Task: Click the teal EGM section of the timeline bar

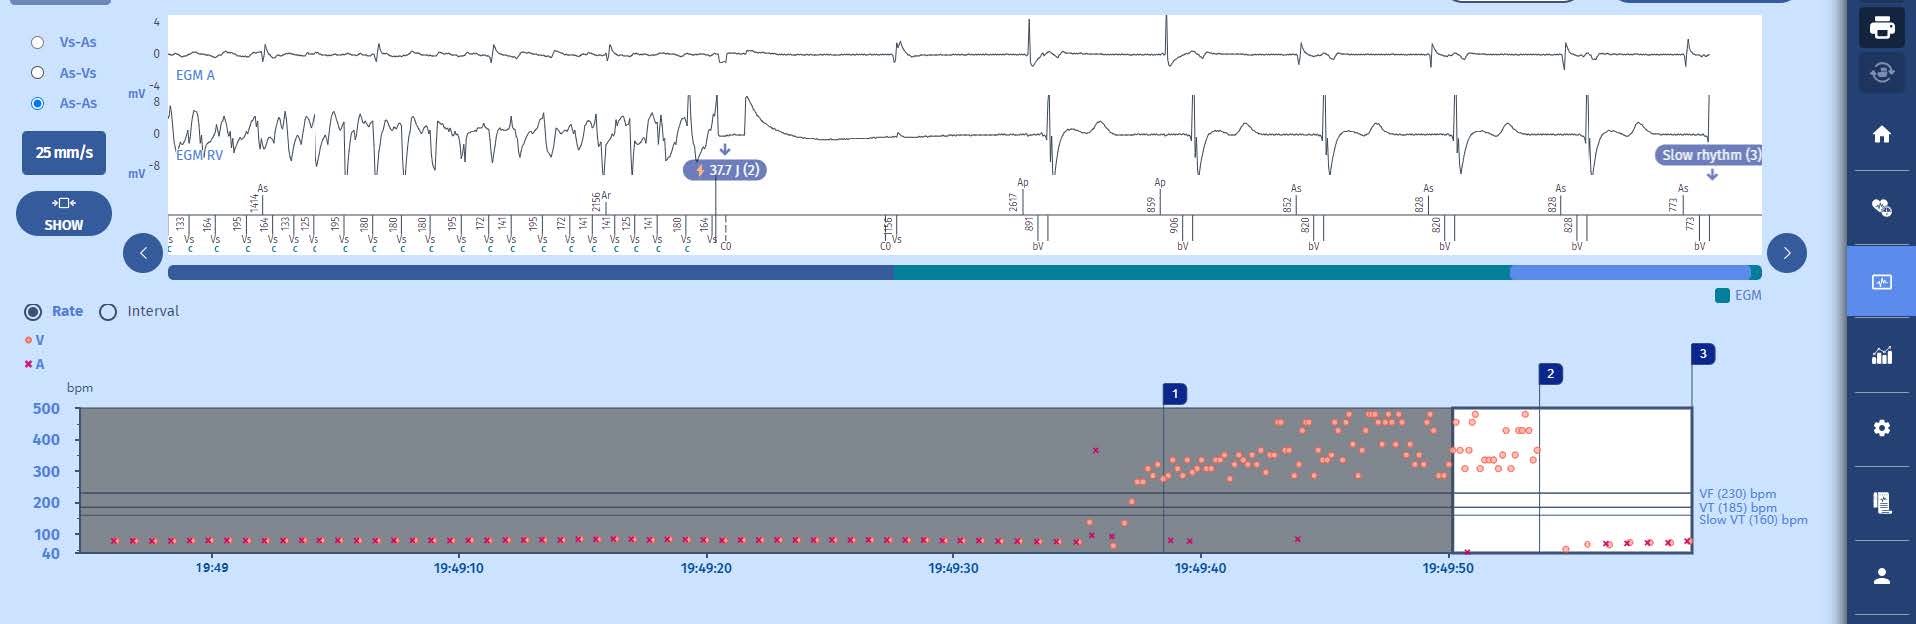Action: (x=1200, y=273)
